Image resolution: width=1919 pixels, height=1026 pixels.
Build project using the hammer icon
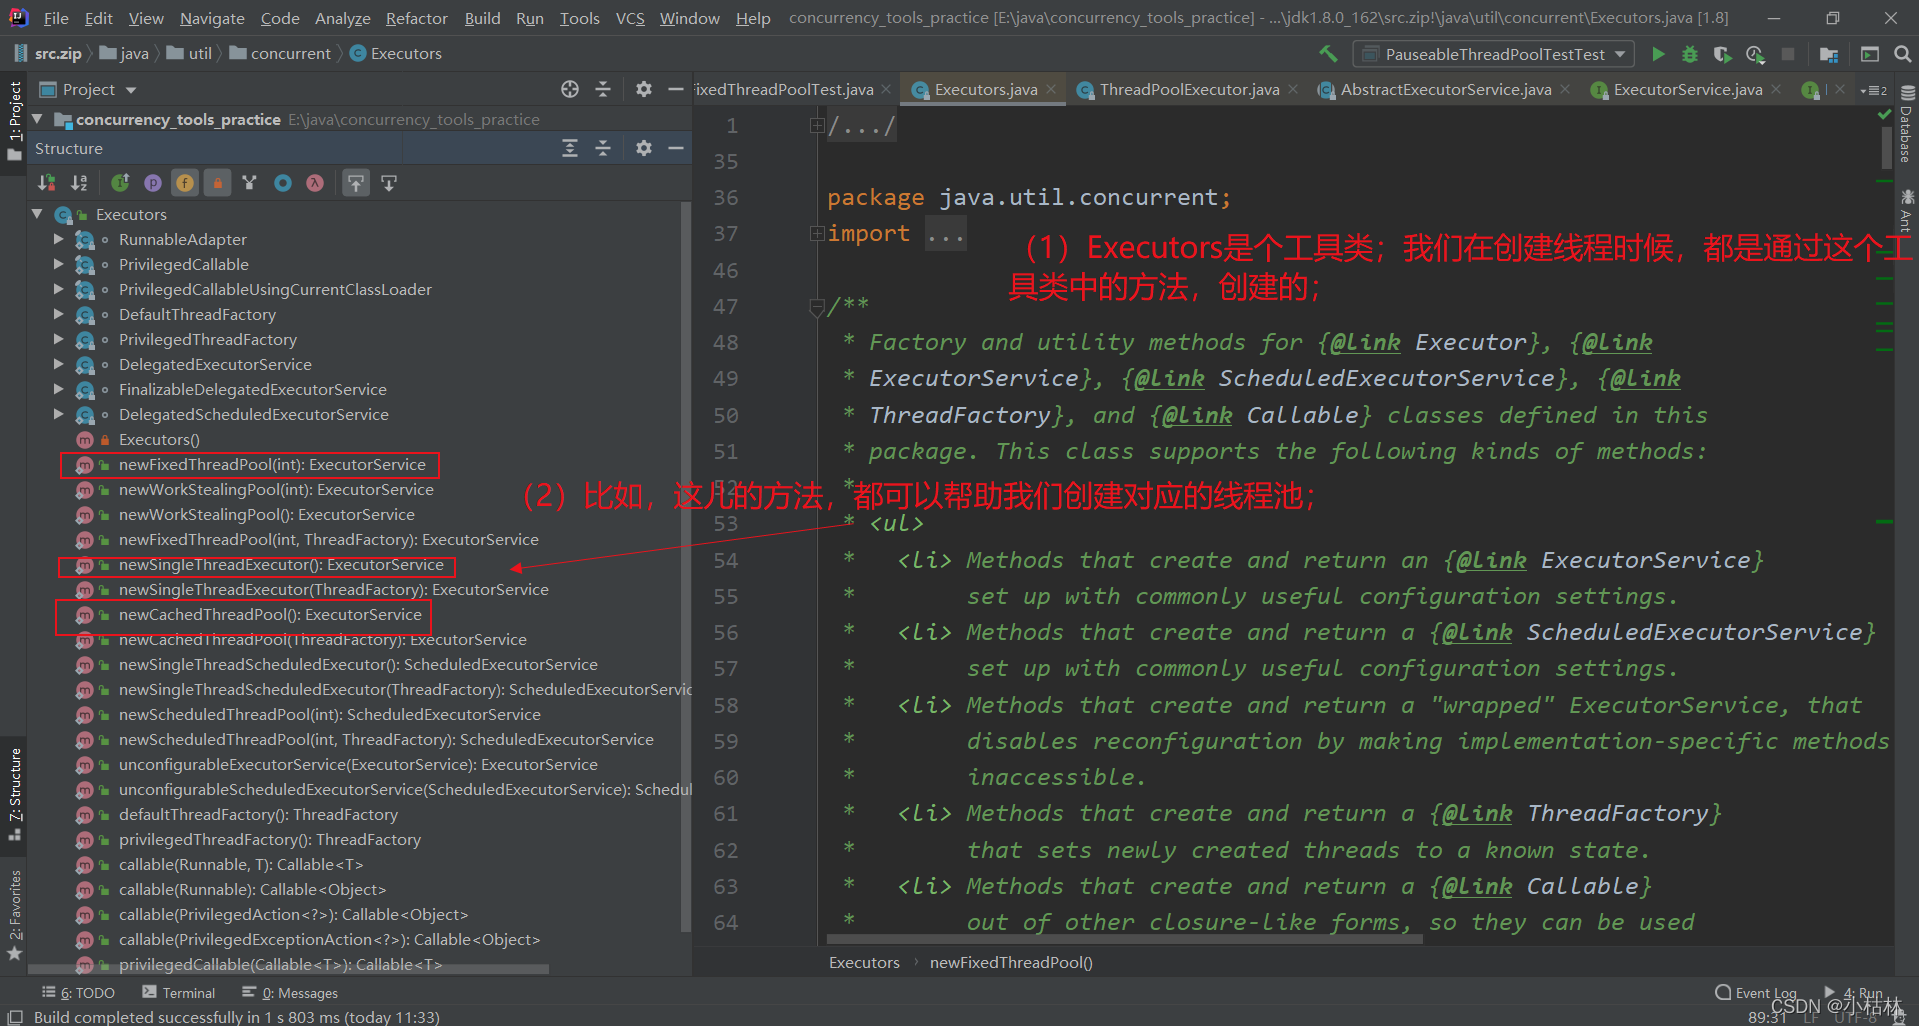point(1328,54)
